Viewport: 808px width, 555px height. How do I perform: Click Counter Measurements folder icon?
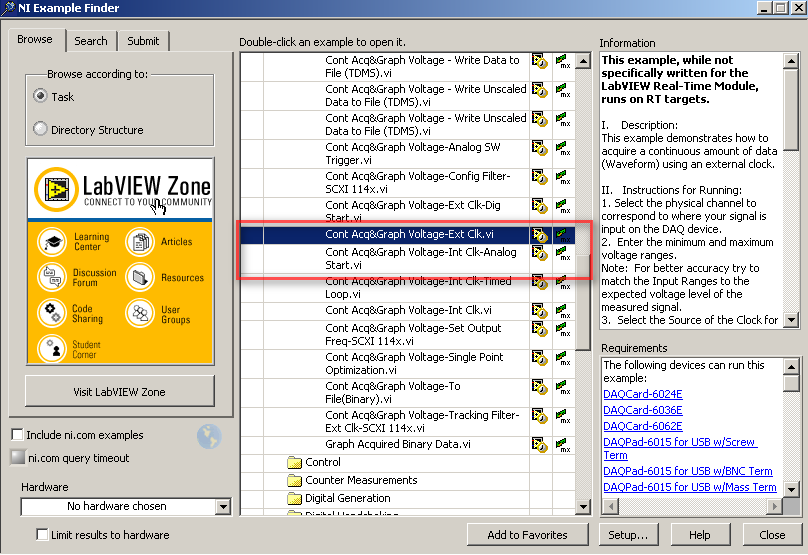tap(294, 480)
